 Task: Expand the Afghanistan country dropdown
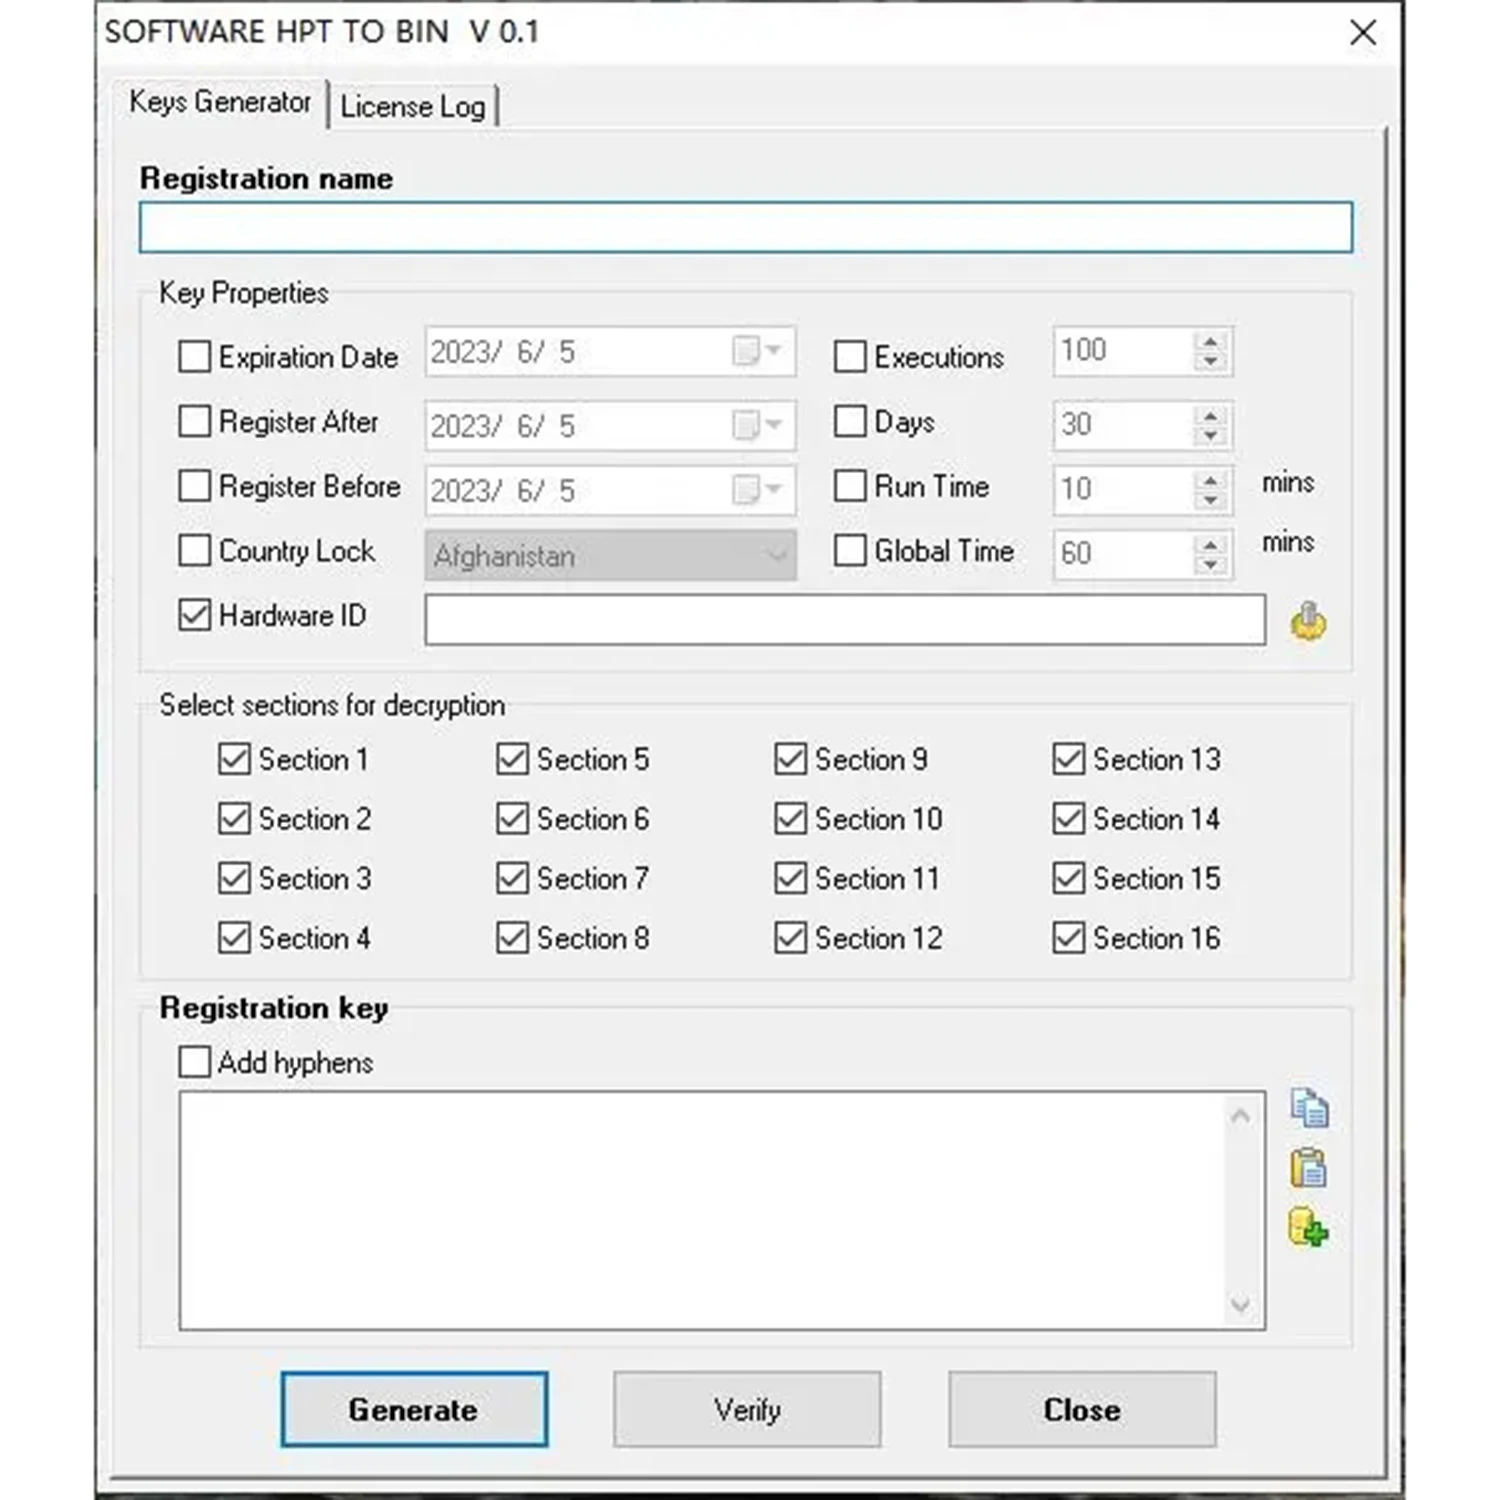[x=775, y=555]
